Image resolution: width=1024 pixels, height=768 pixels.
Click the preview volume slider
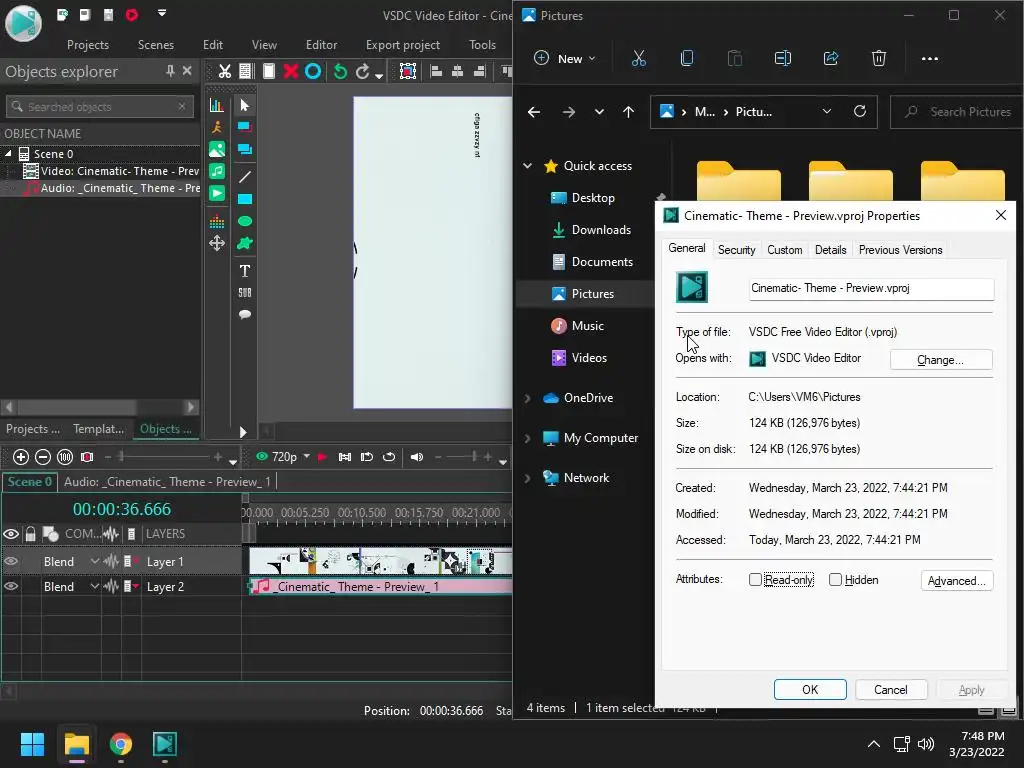(x=462, y=457)
